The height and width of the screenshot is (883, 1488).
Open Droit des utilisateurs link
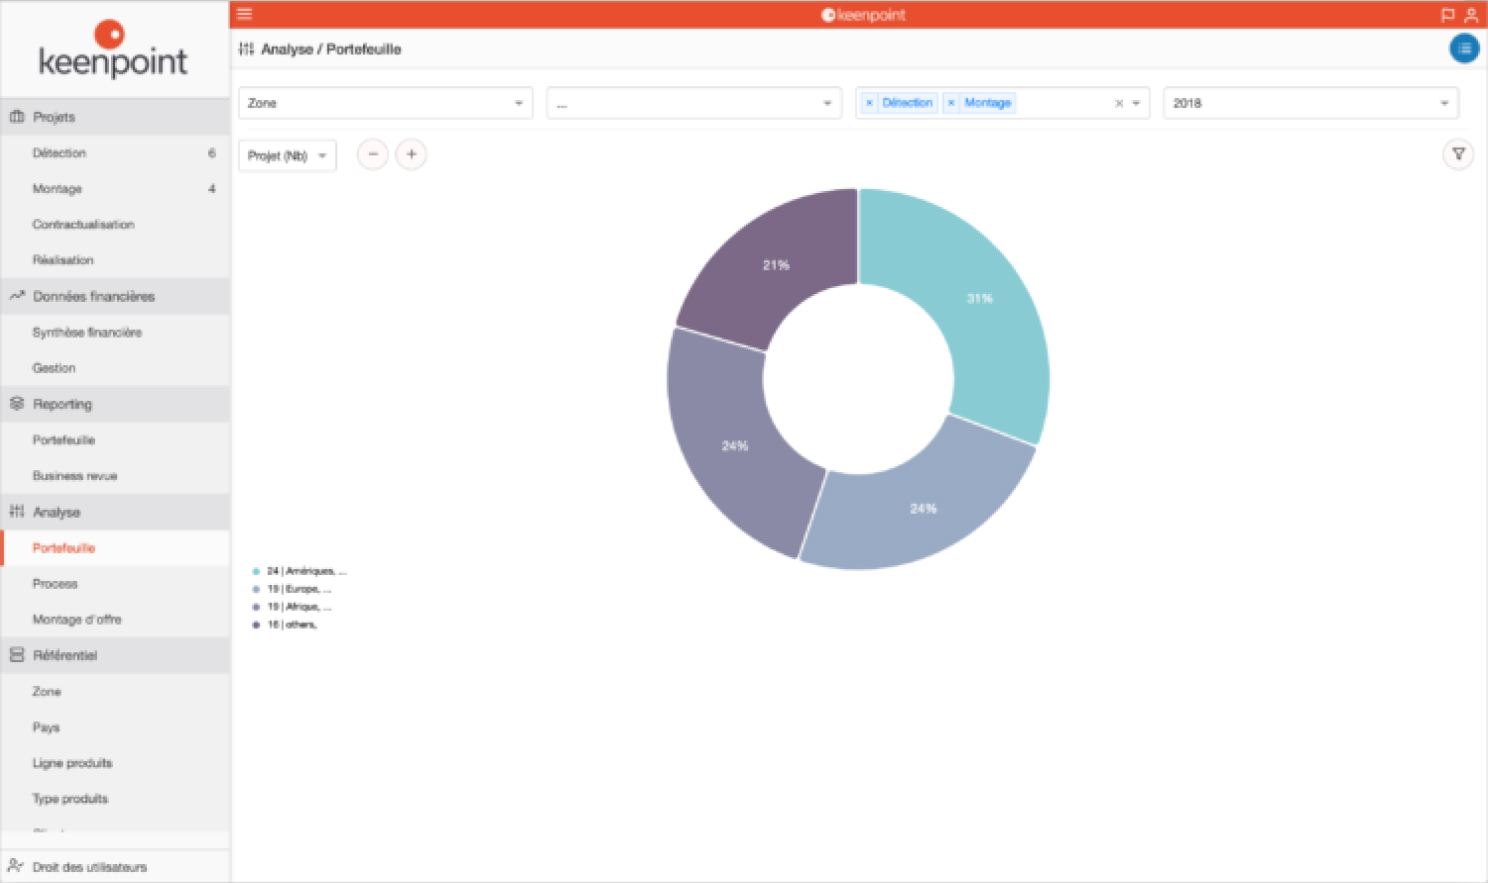89,867
